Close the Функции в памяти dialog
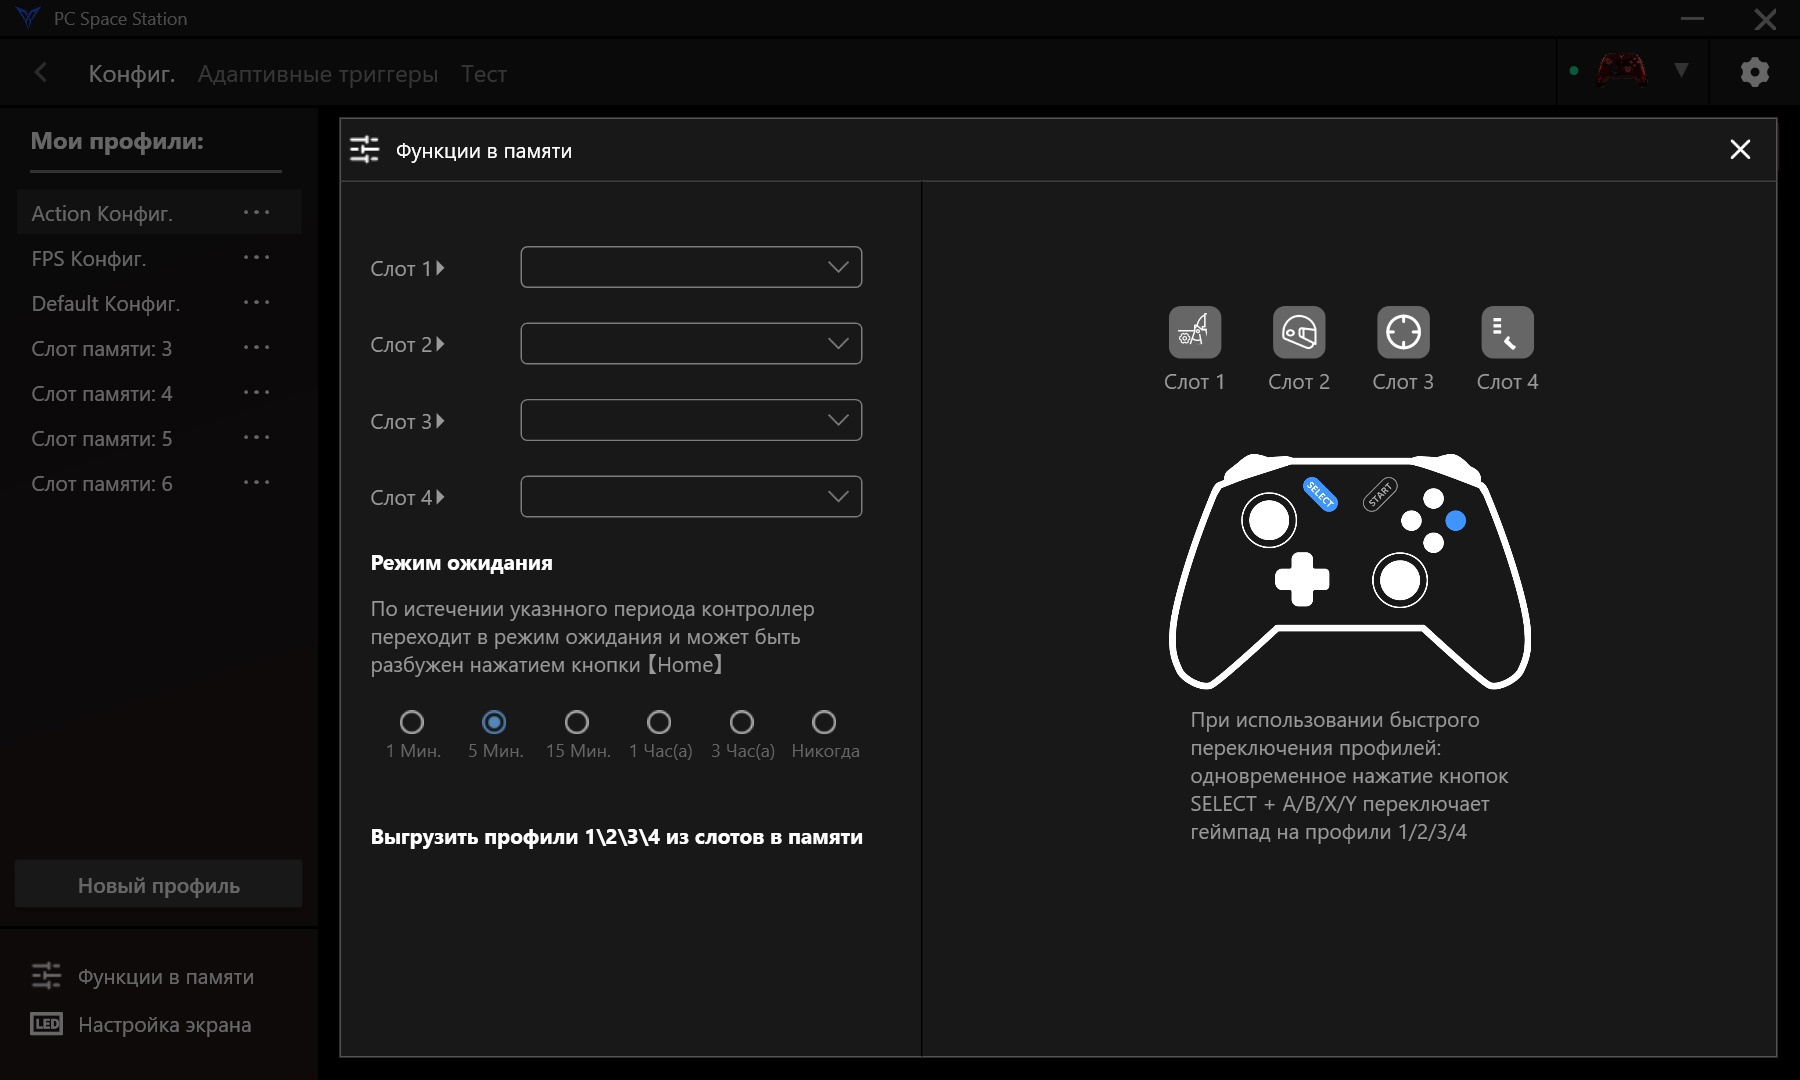Image resolution: width=1800 pixels, height=1080 pixels. 1740,150
